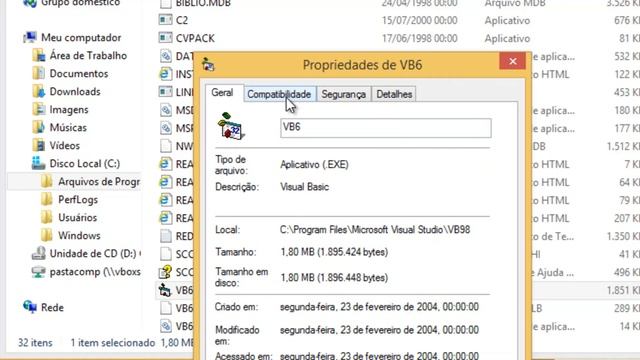
Task: Open PerfLogs folder in tree
Action: pyautogui.click(x=78, y=200)
